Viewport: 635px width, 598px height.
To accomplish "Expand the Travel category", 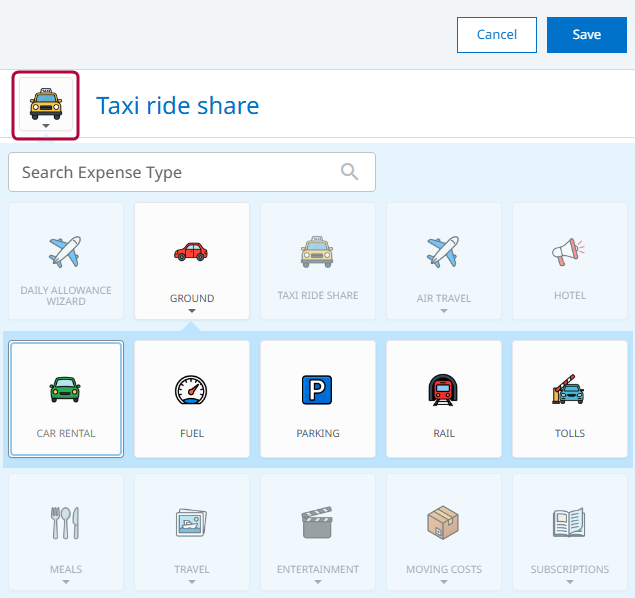I will coord(192,535).
